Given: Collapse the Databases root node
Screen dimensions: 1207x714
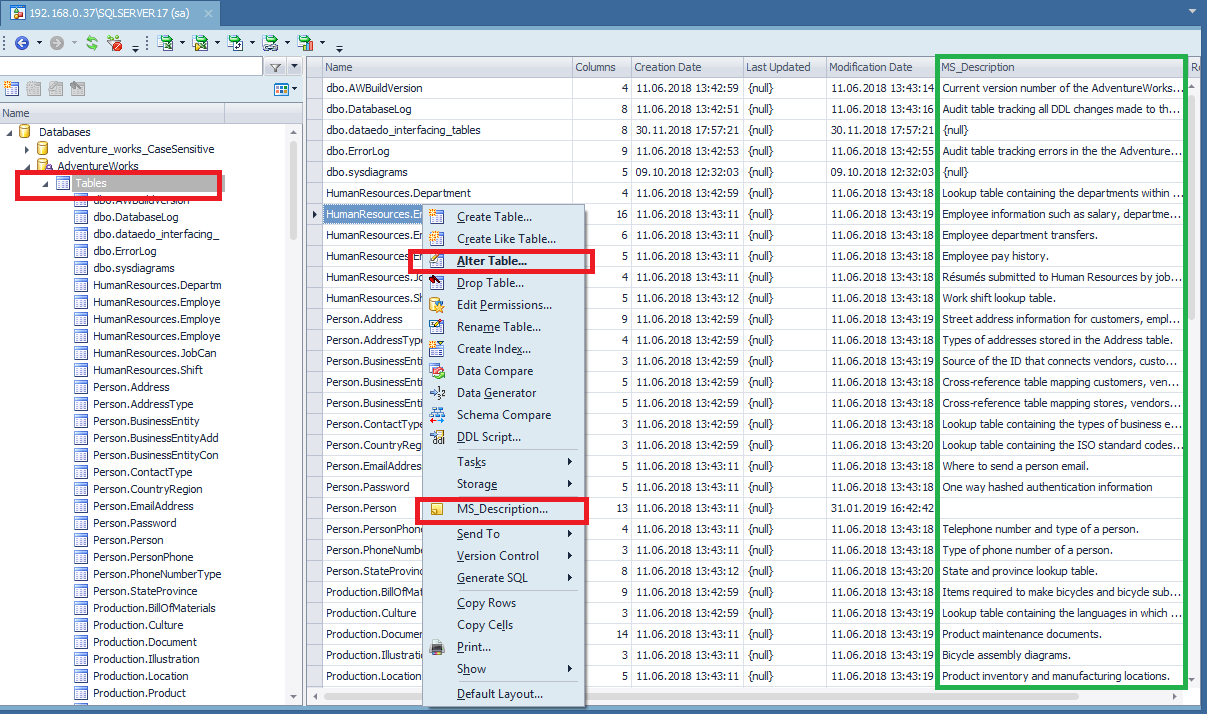Looking at the screenshot, I should pos(9,132).
